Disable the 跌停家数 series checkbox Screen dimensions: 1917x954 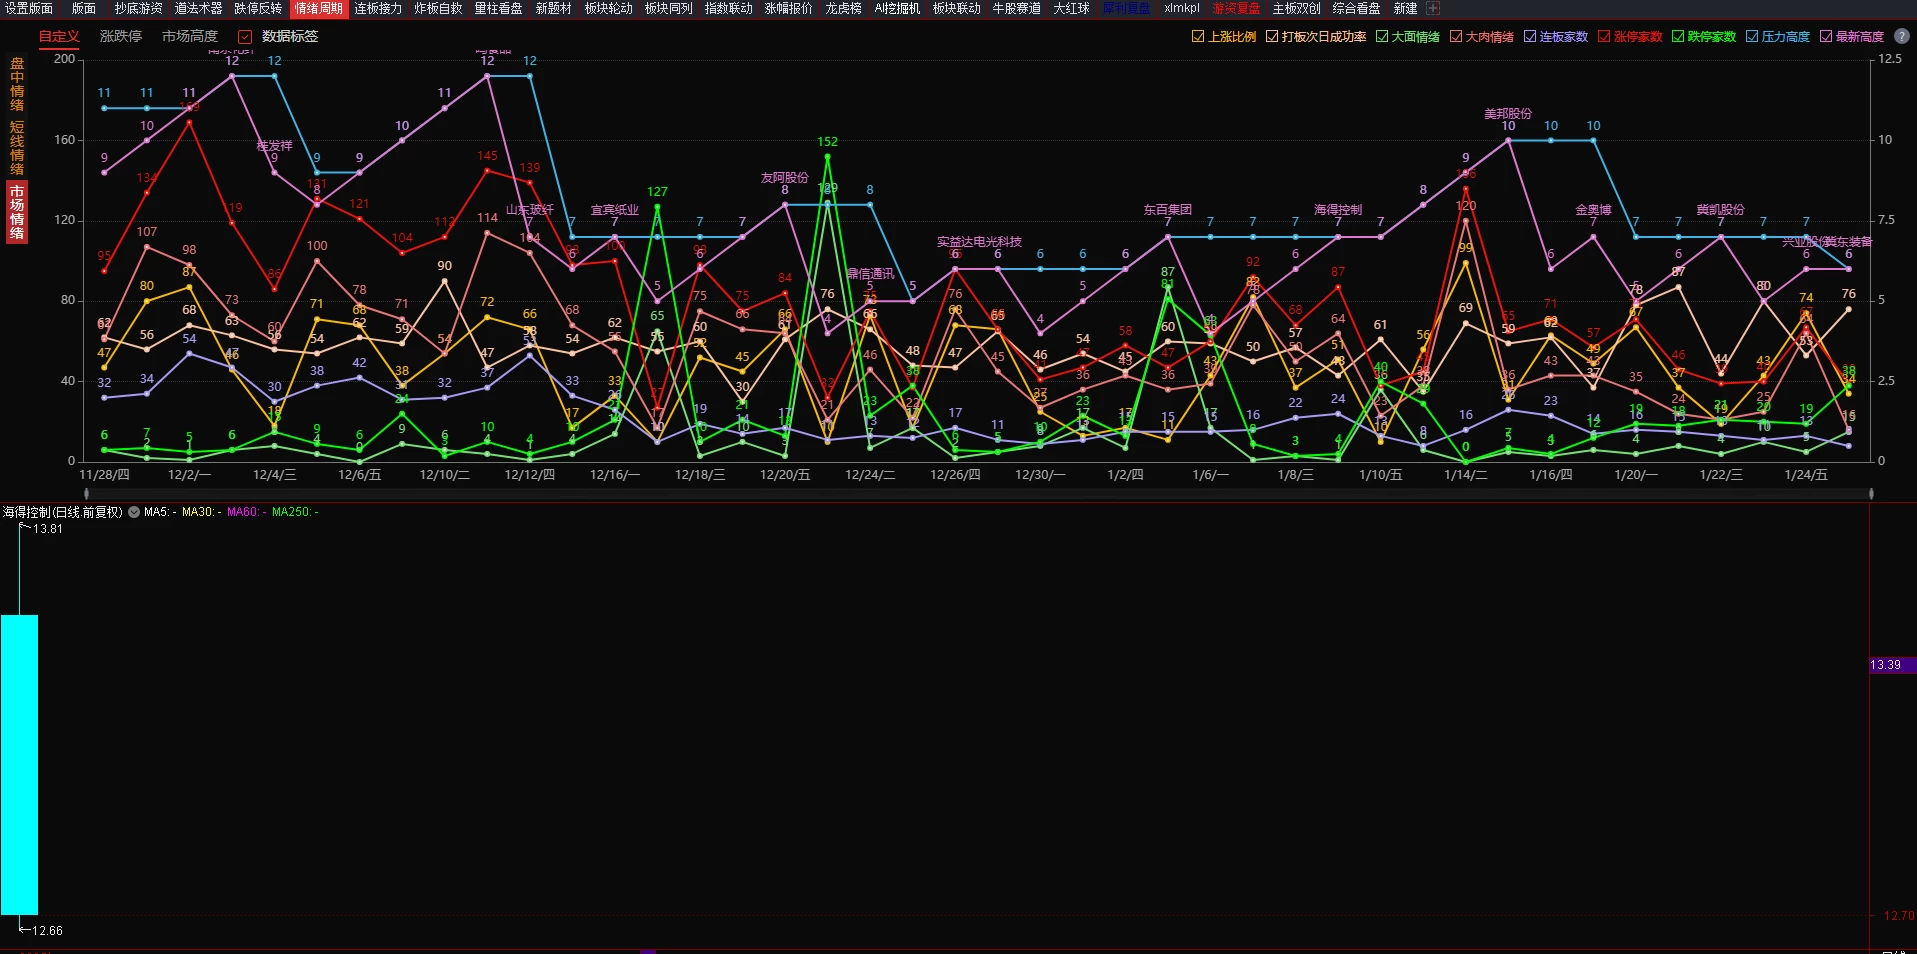pyautogui.click(x=1678, y=36)
